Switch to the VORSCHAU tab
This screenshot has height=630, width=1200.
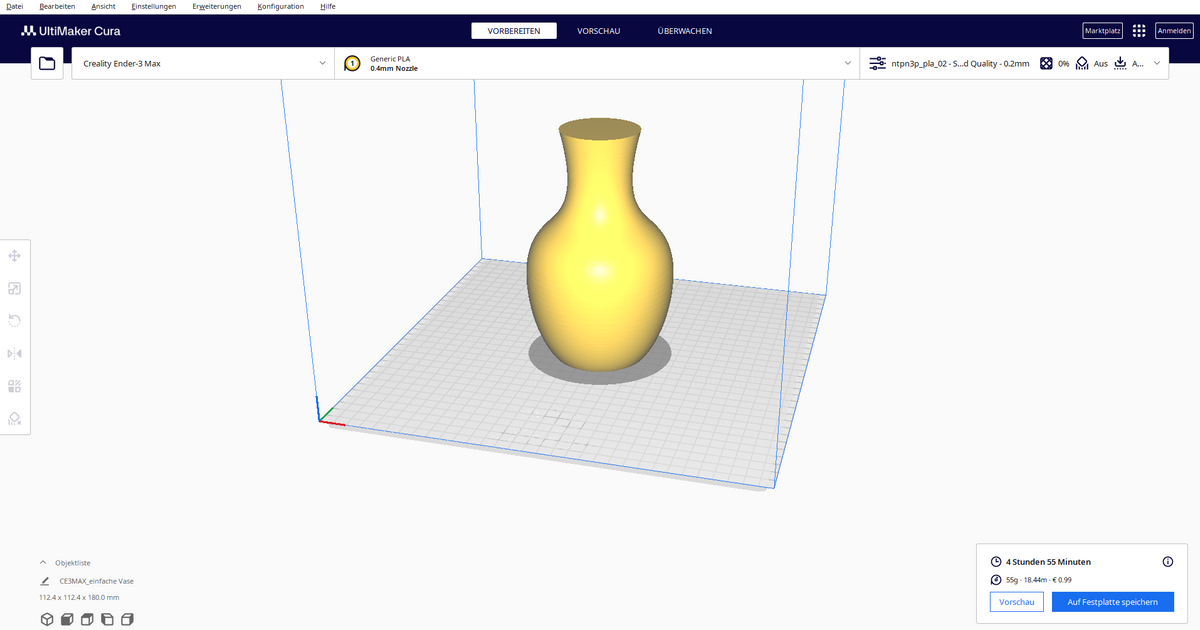(598, 31)
